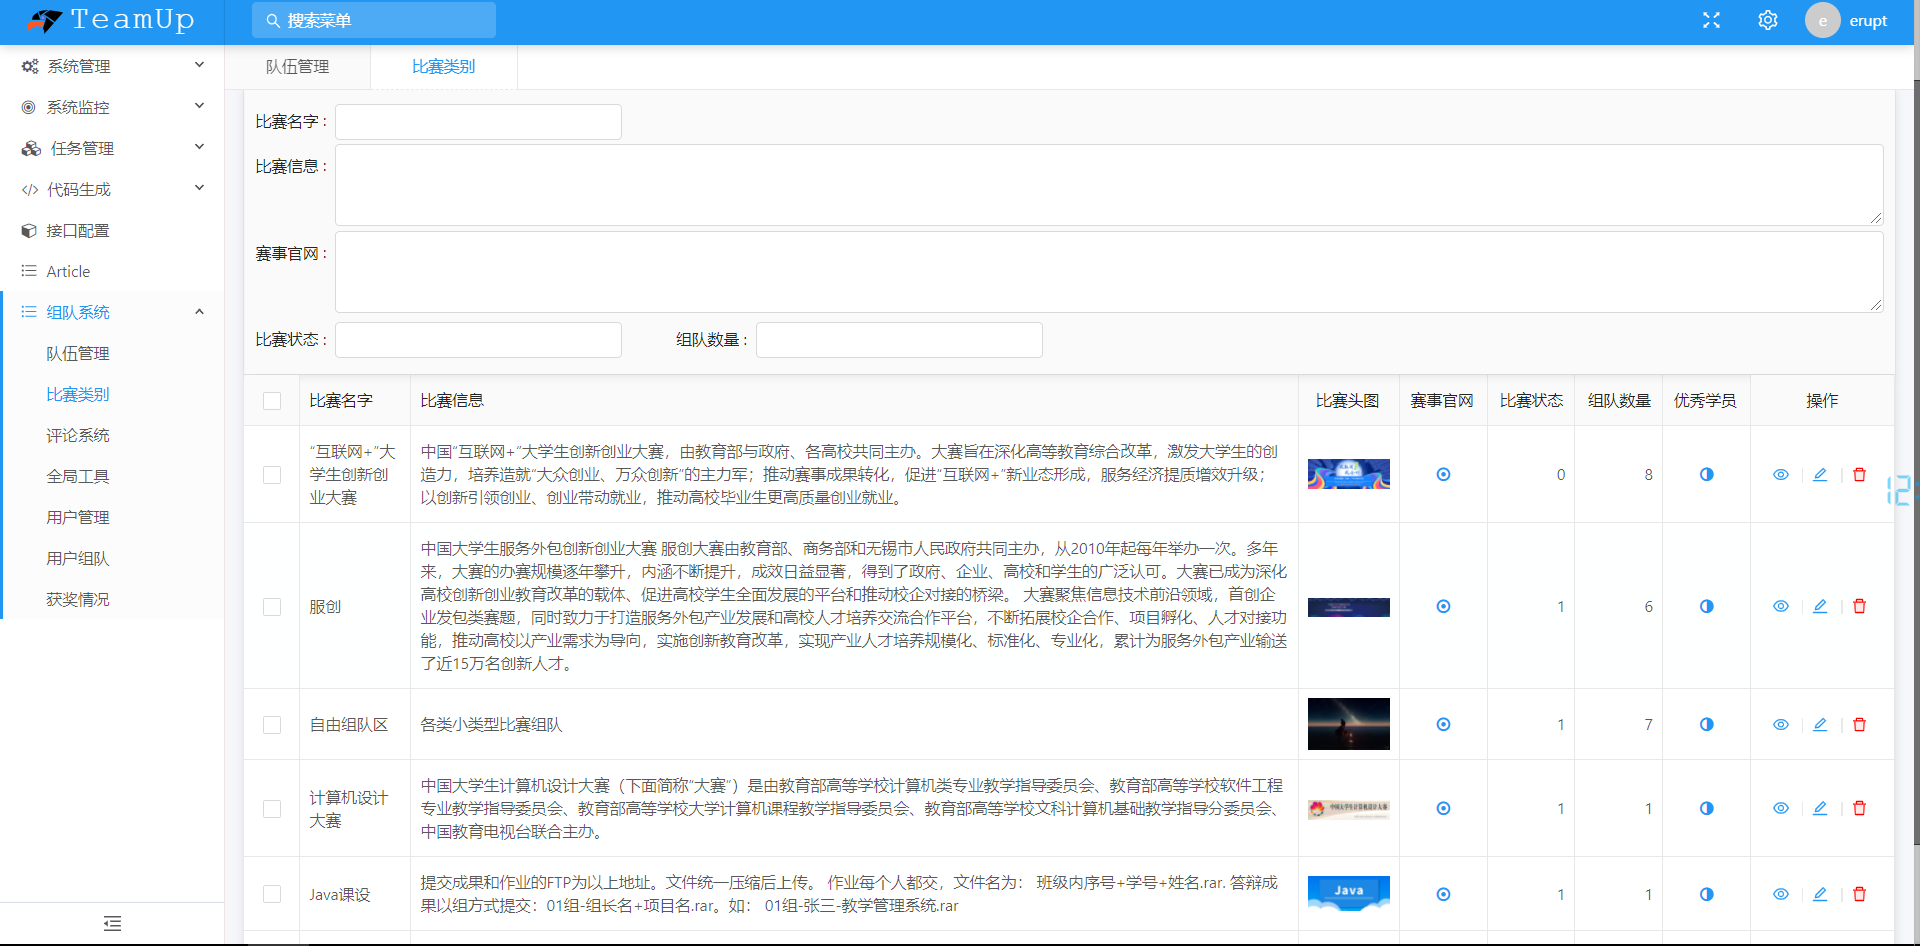Edit the 服创 row

(x=1820, y=606)
